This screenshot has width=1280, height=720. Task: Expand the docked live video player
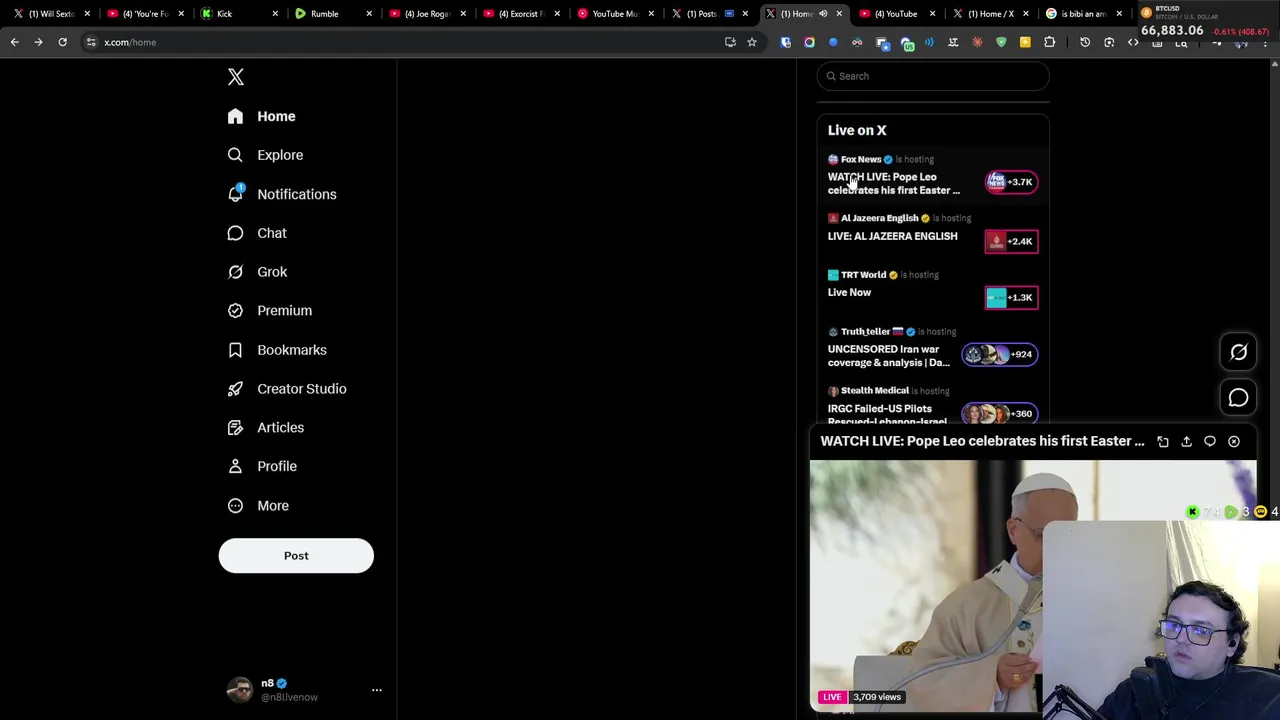pos(1163,441)
